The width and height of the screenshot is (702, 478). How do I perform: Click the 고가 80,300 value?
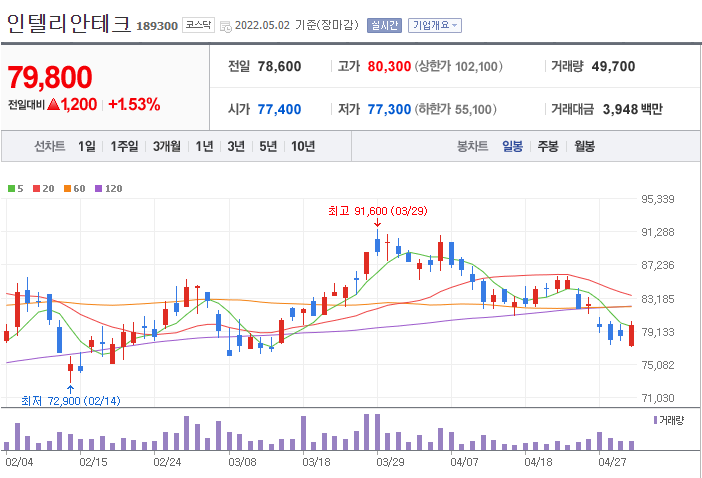tap(389, 66)
